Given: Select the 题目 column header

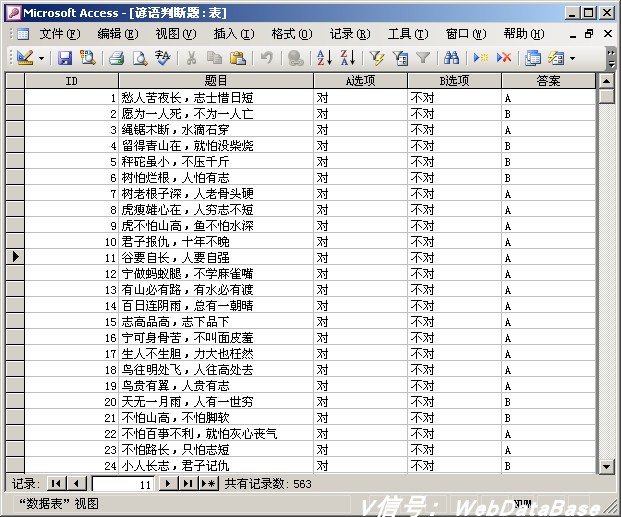Looking at the screenshot, I should coord(216,81).
